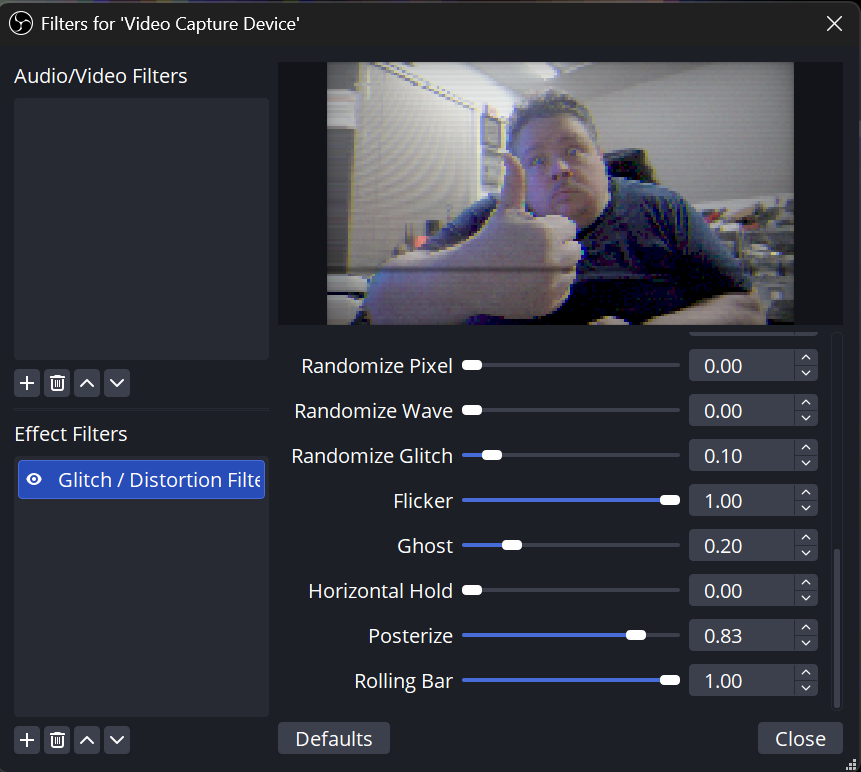Click the properties panel vertical scrollbar
The height and width of the screenshot is (772, 861).
click(x=836, y=628)
